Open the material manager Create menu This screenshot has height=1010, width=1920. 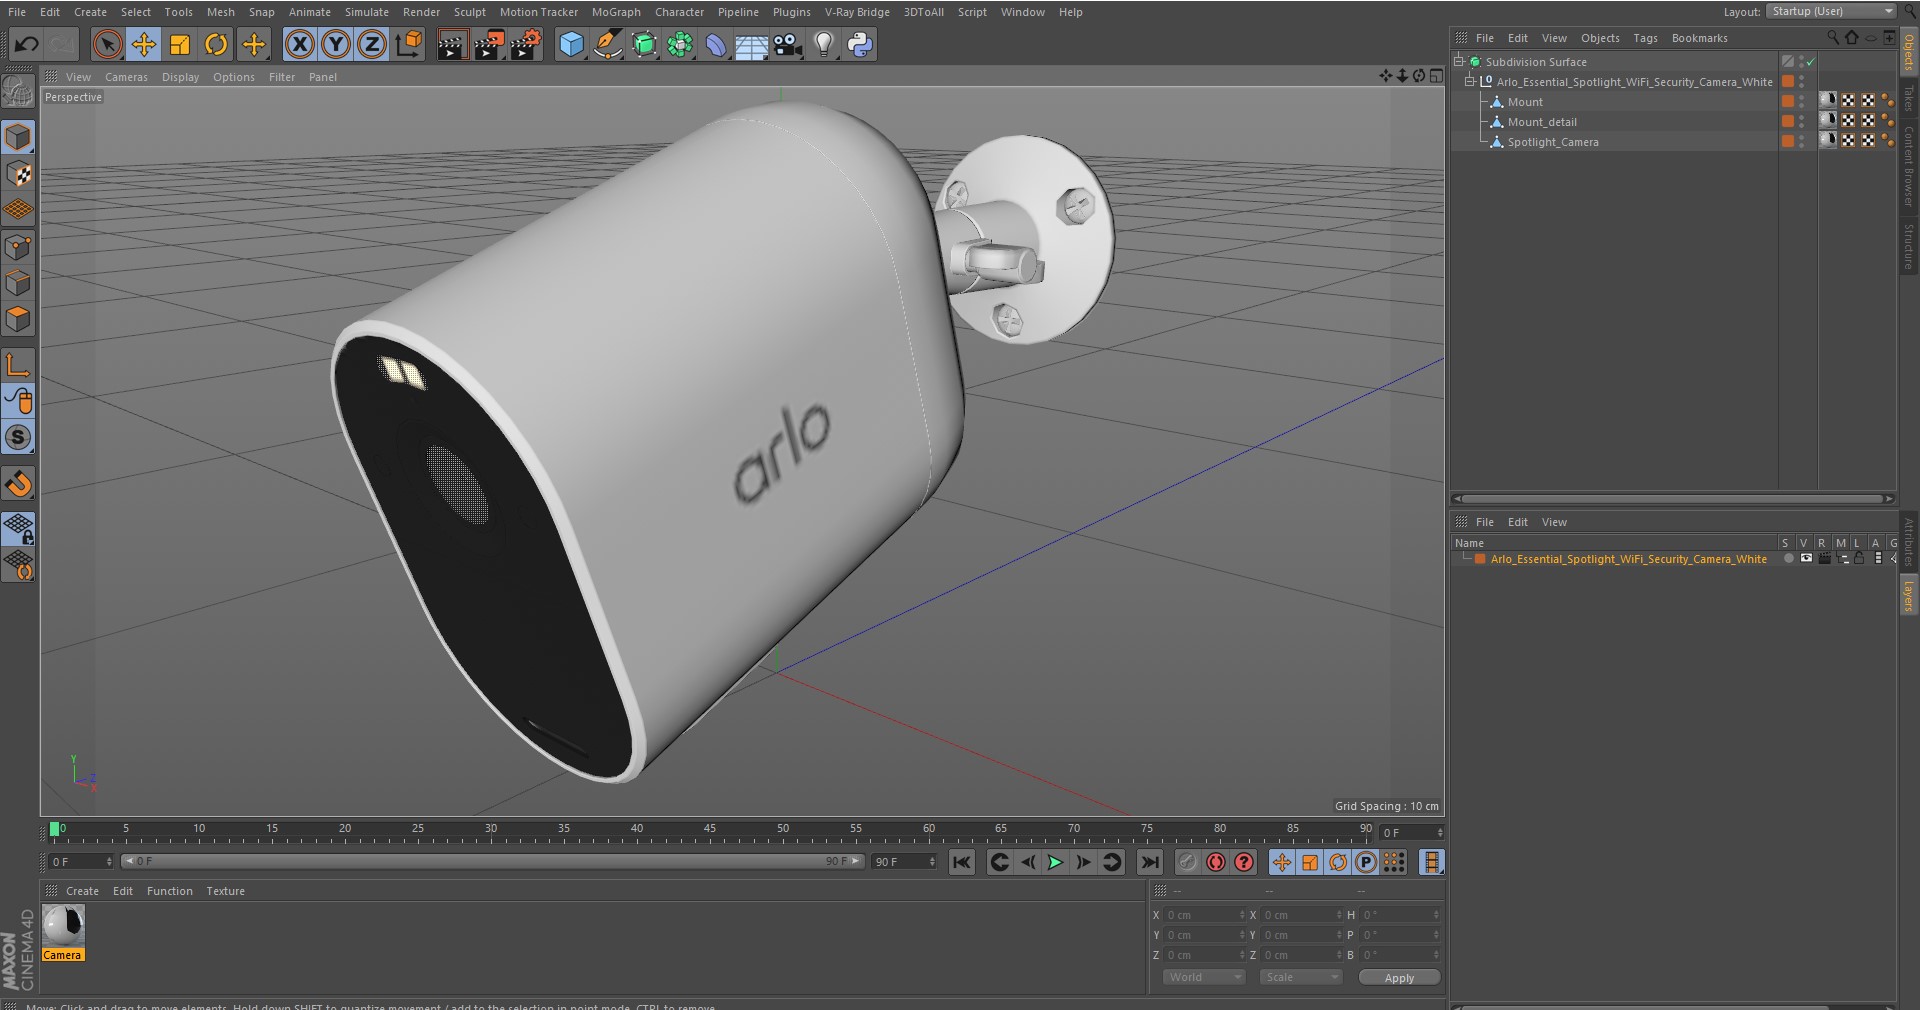pyautogui.click(x=82, y=891)
